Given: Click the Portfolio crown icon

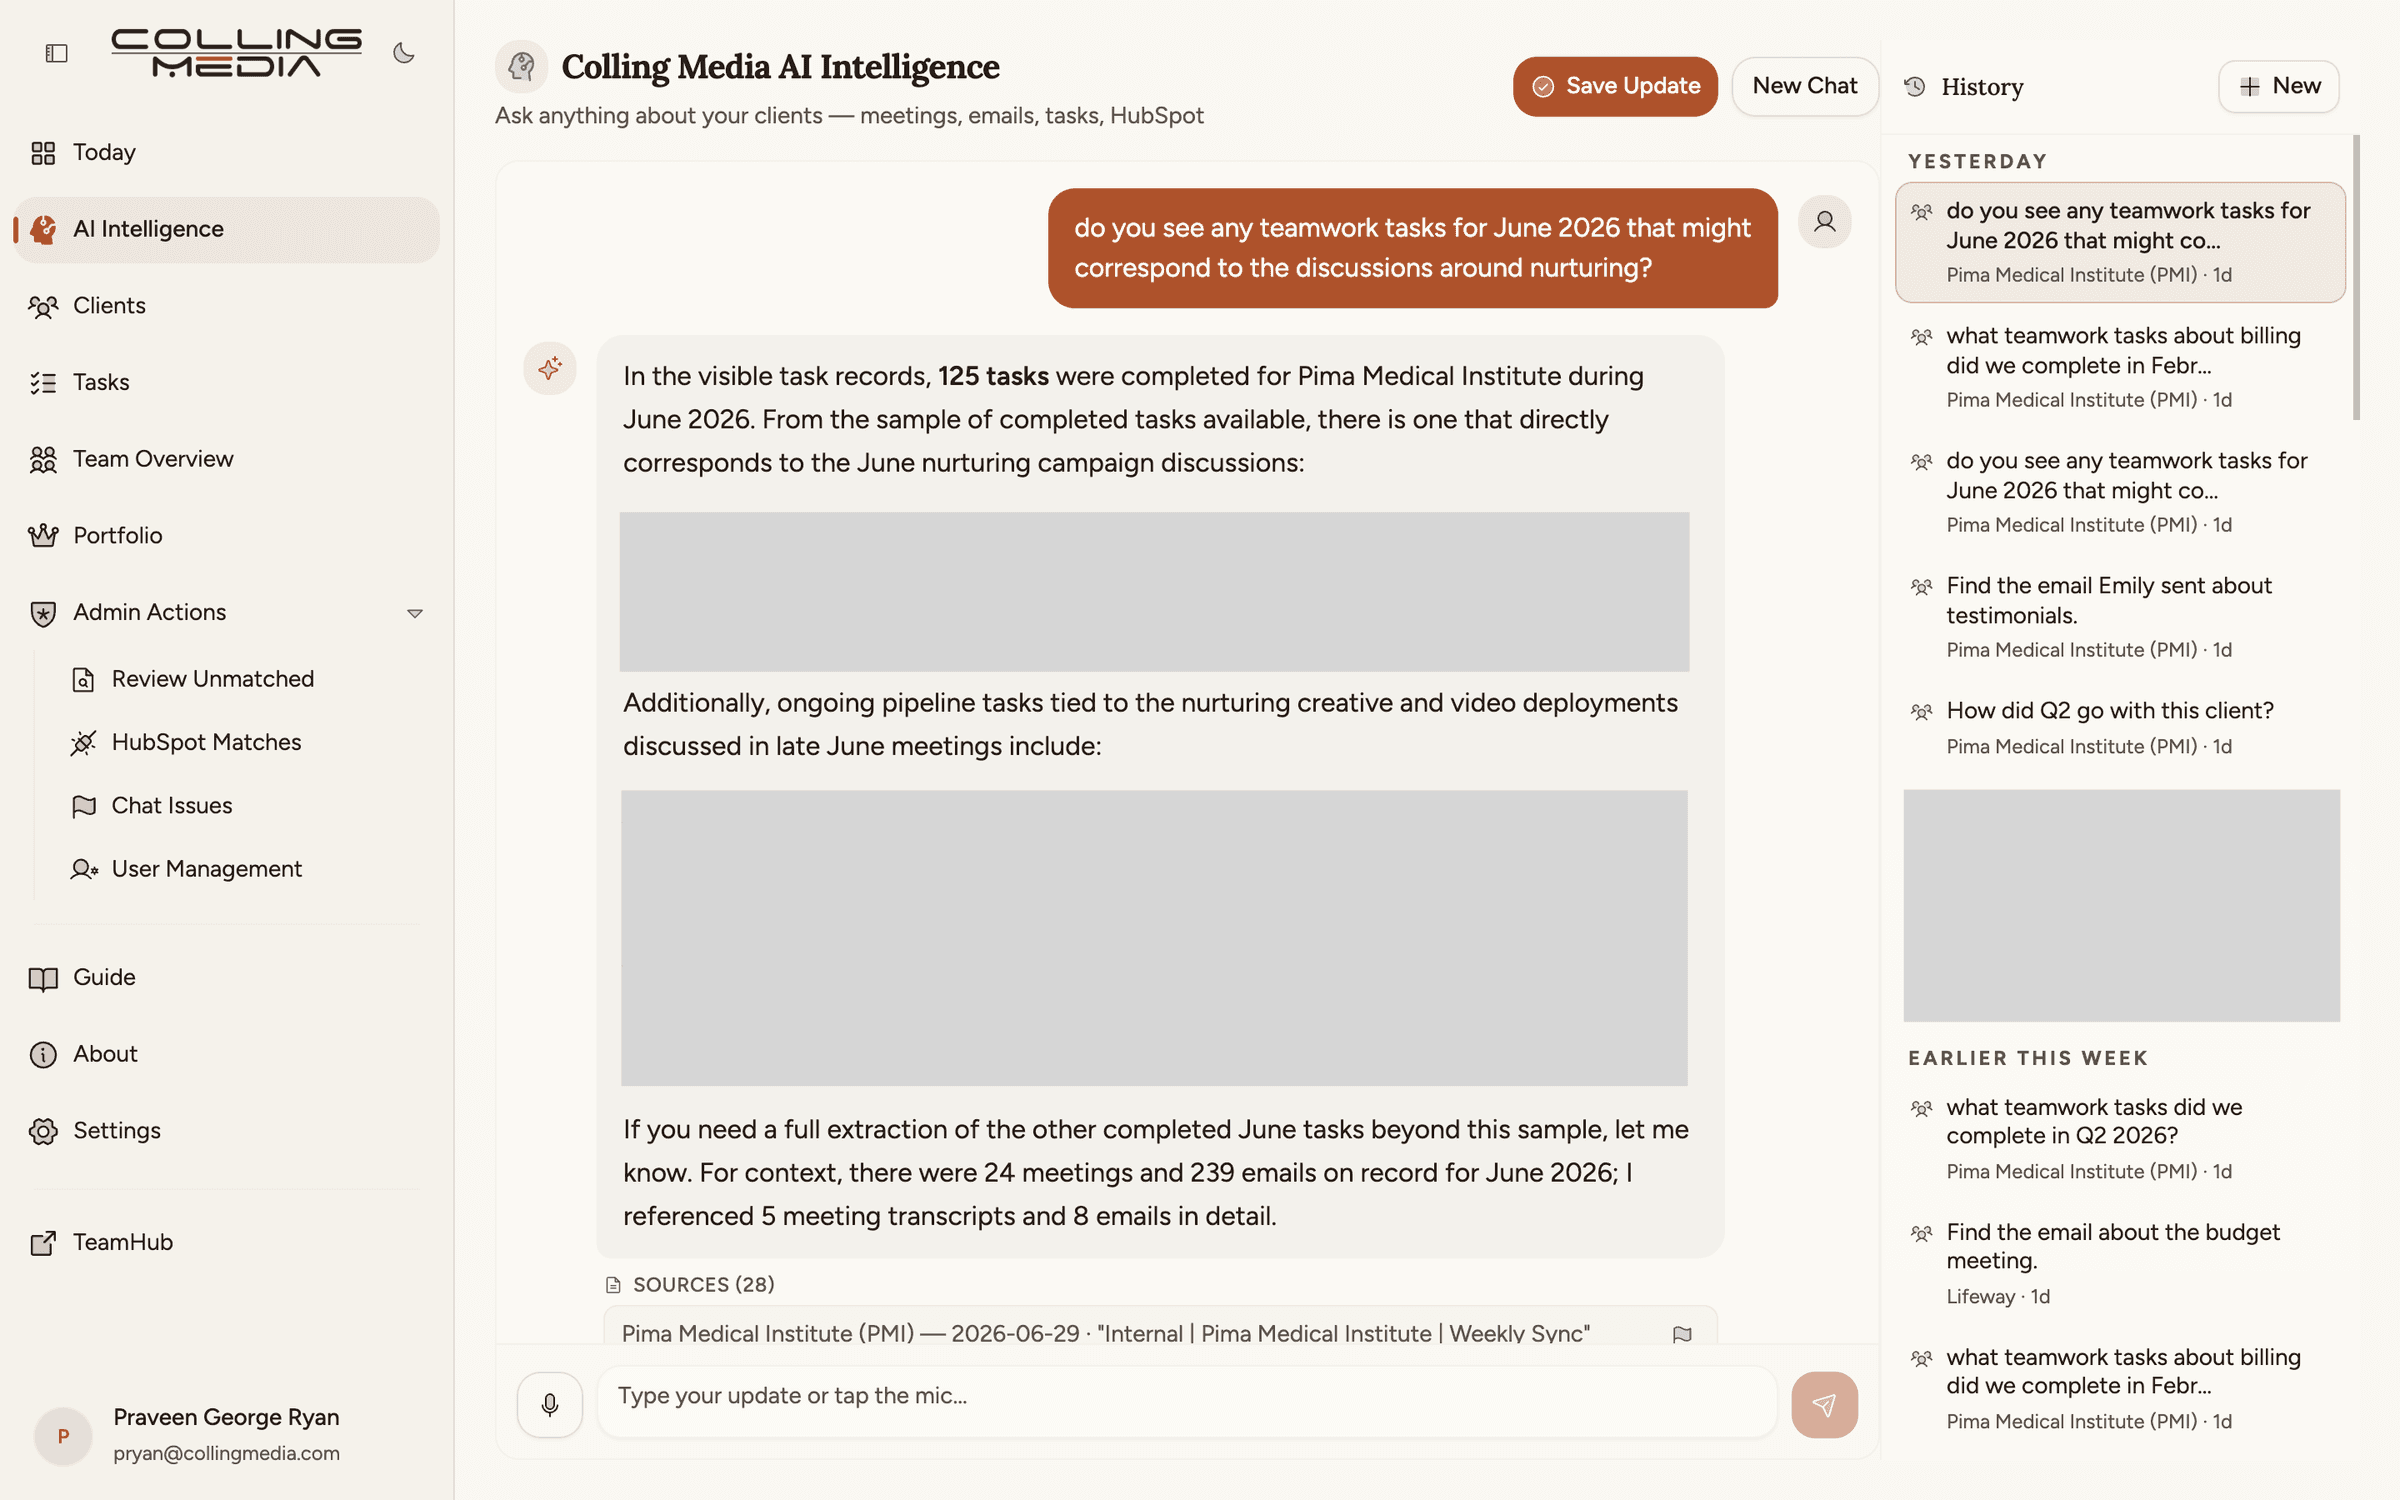Looking at the screenshot, I should point(43,536).
